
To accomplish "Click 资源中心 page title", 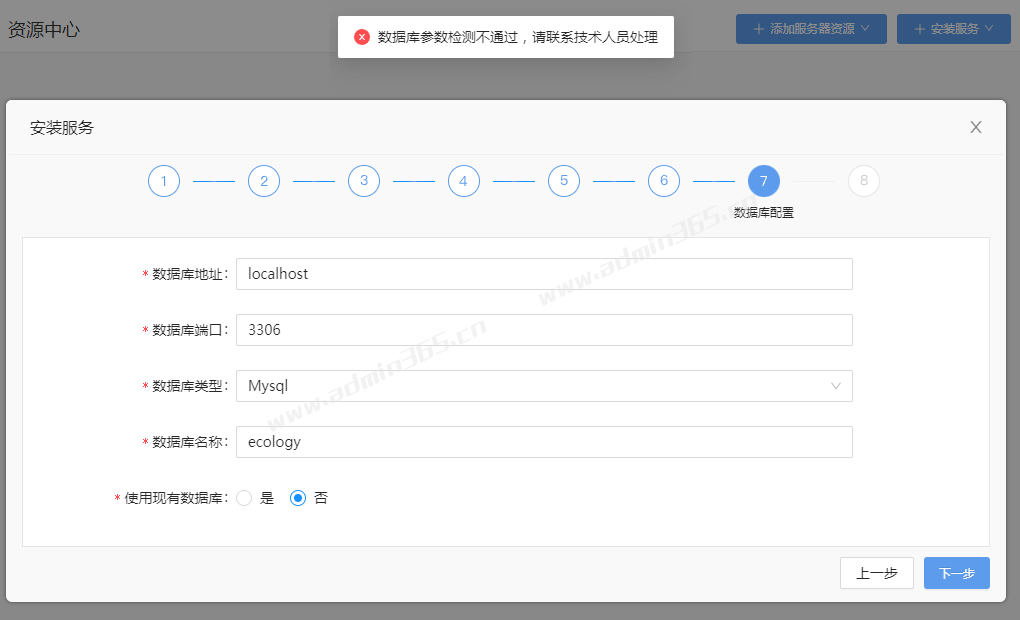I will click(44, 29).
